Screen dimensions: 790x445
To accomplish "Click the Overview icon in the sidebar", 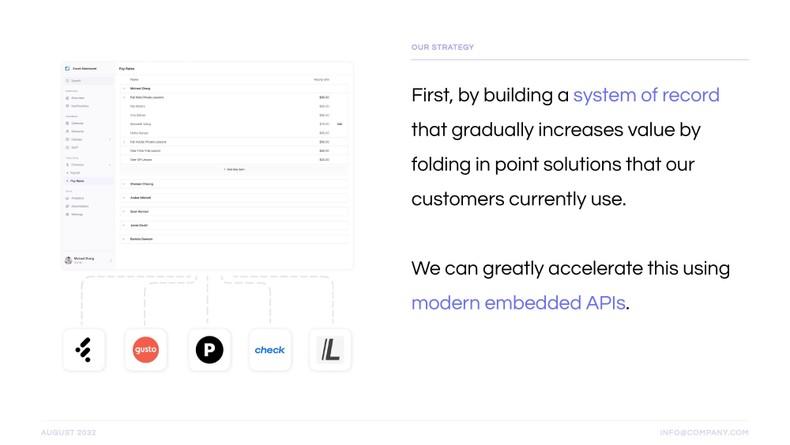I will pos(68,98).
